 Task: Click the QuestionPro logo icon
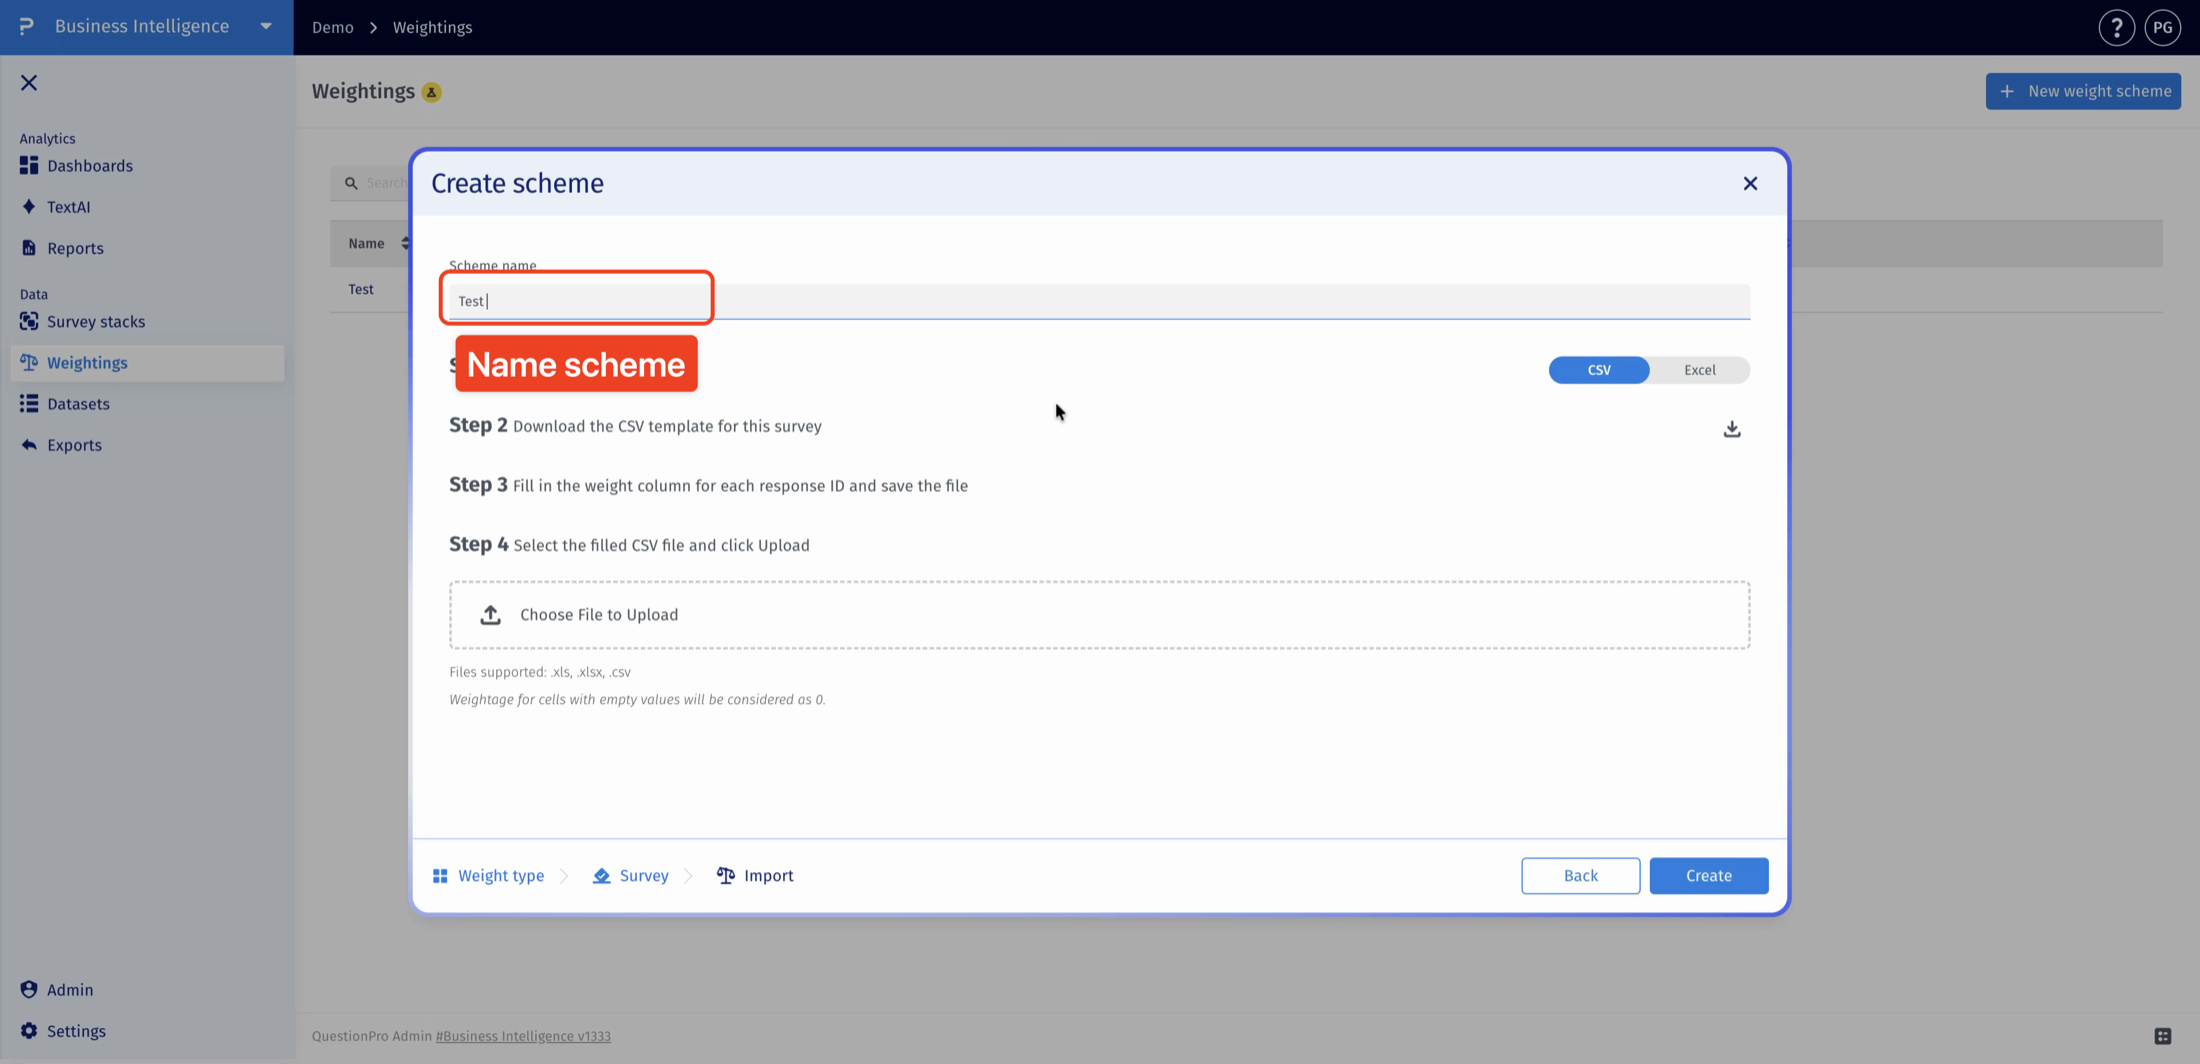27,26
